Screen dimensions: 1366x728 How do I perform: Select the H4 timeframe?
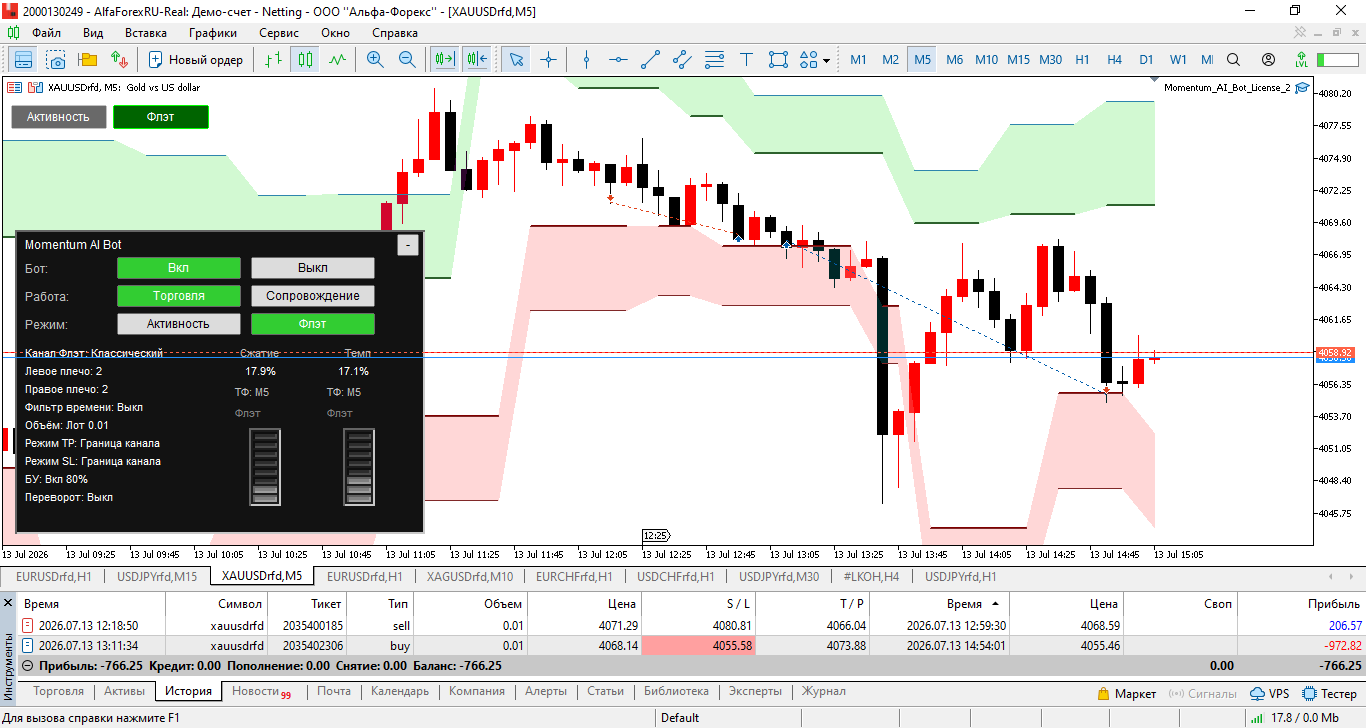point(1114,60)
